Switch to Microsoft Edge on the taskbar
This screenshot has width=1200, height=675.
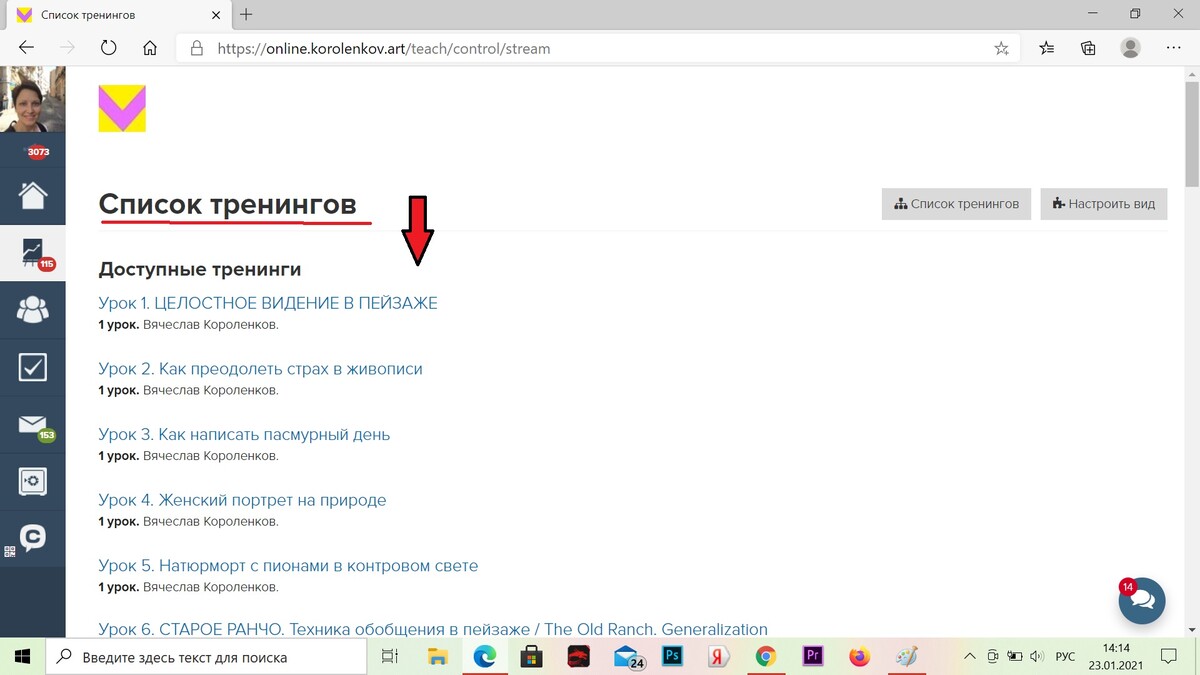click(x=484, y=656)
